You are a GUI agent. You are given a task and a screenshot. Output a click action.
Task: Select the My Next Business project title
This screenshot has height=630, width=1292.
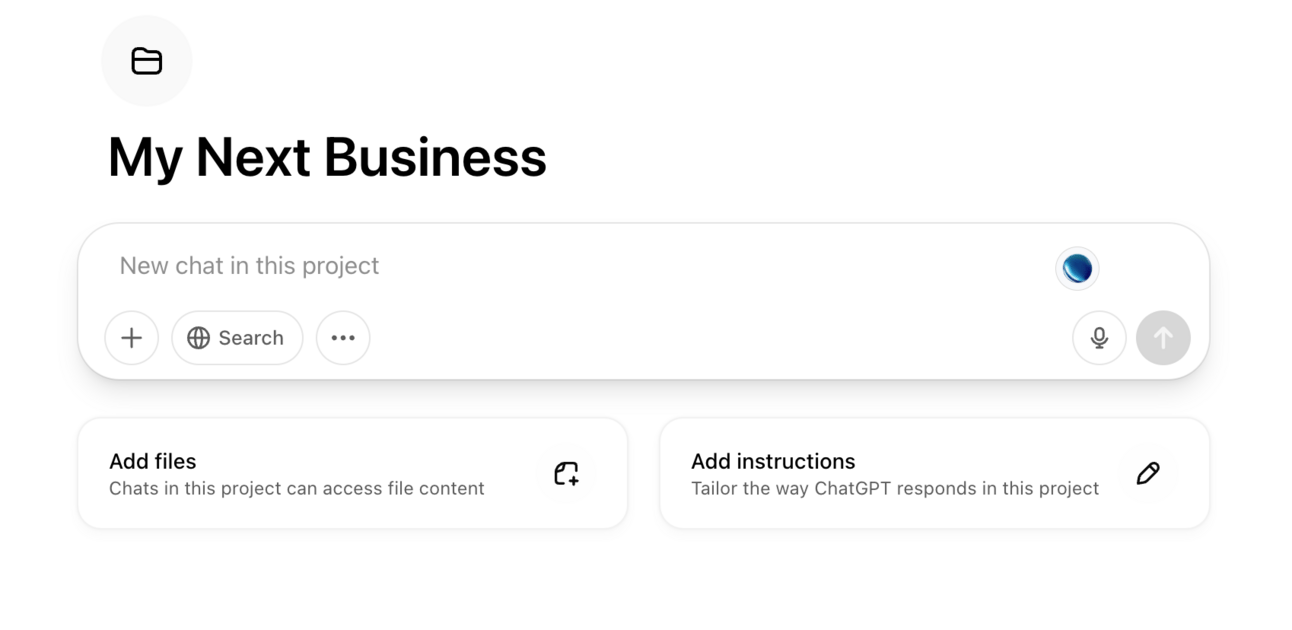tap(327, 157)
